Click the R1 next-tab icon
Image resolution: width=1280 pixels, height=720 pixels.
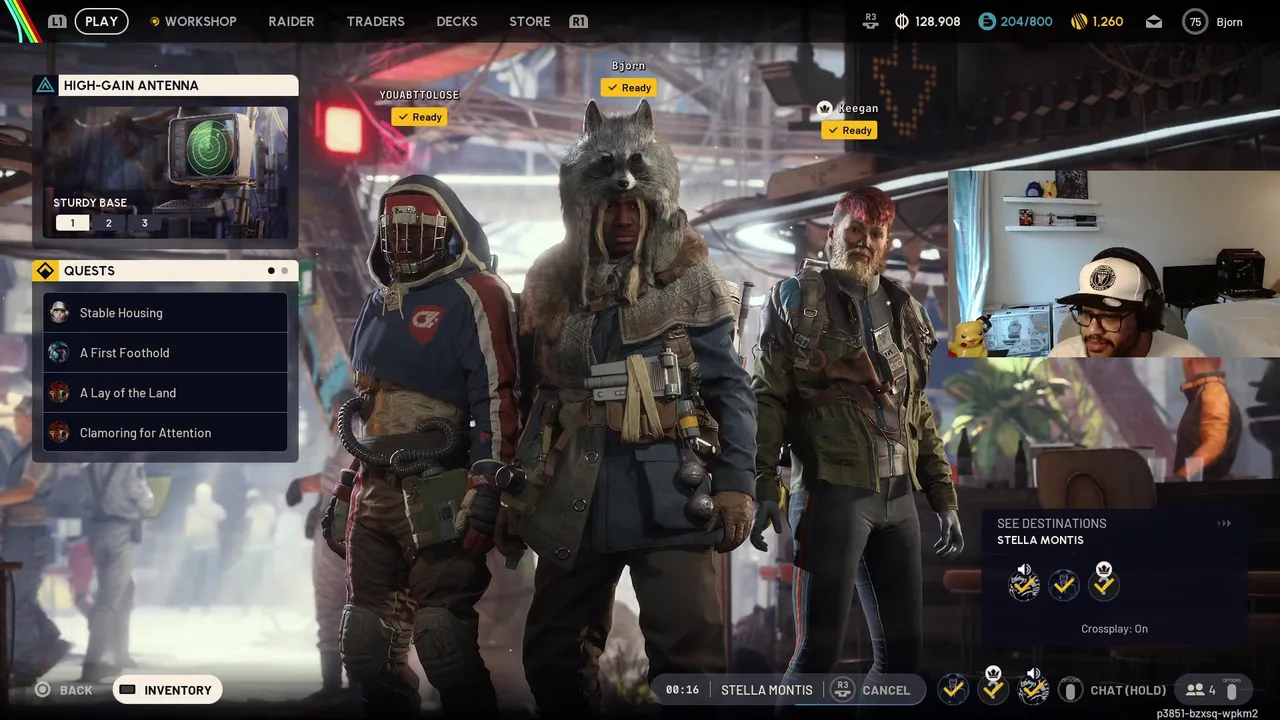(x=578, y=21)
